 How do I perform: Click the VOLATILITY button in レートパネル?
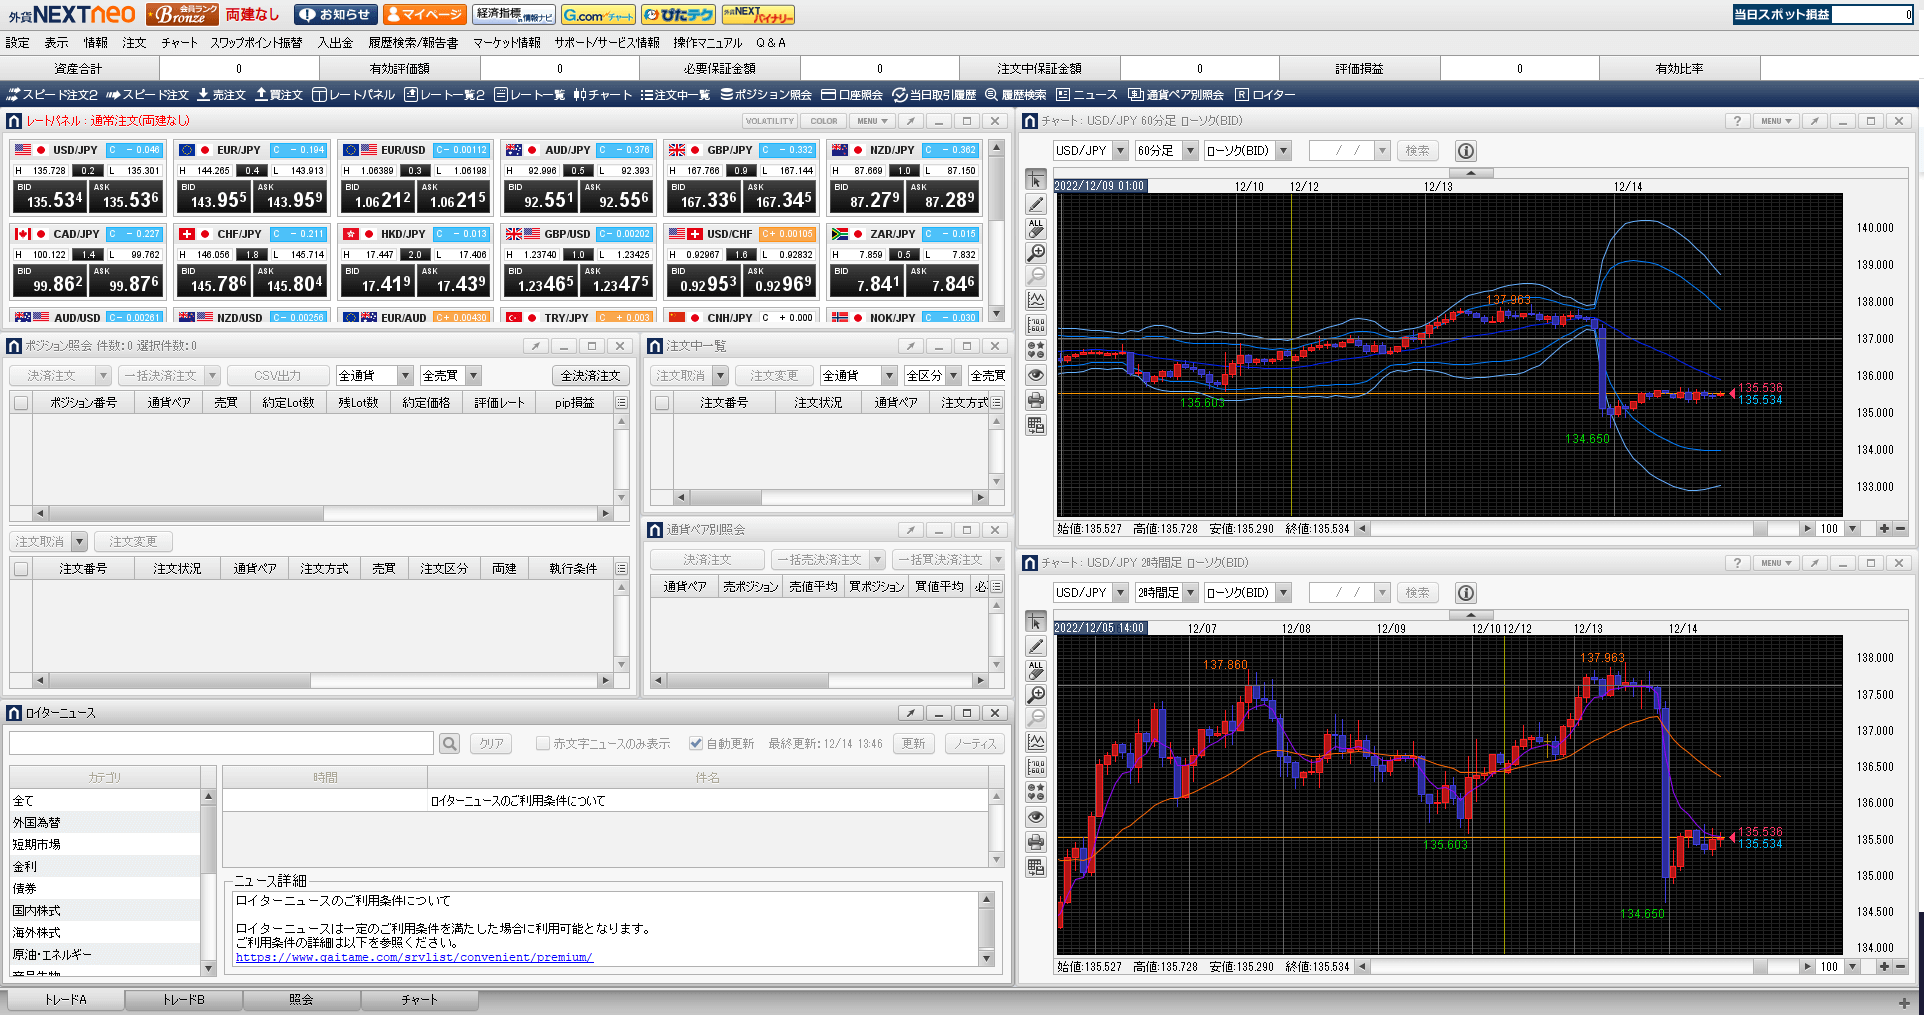[769, 121]
